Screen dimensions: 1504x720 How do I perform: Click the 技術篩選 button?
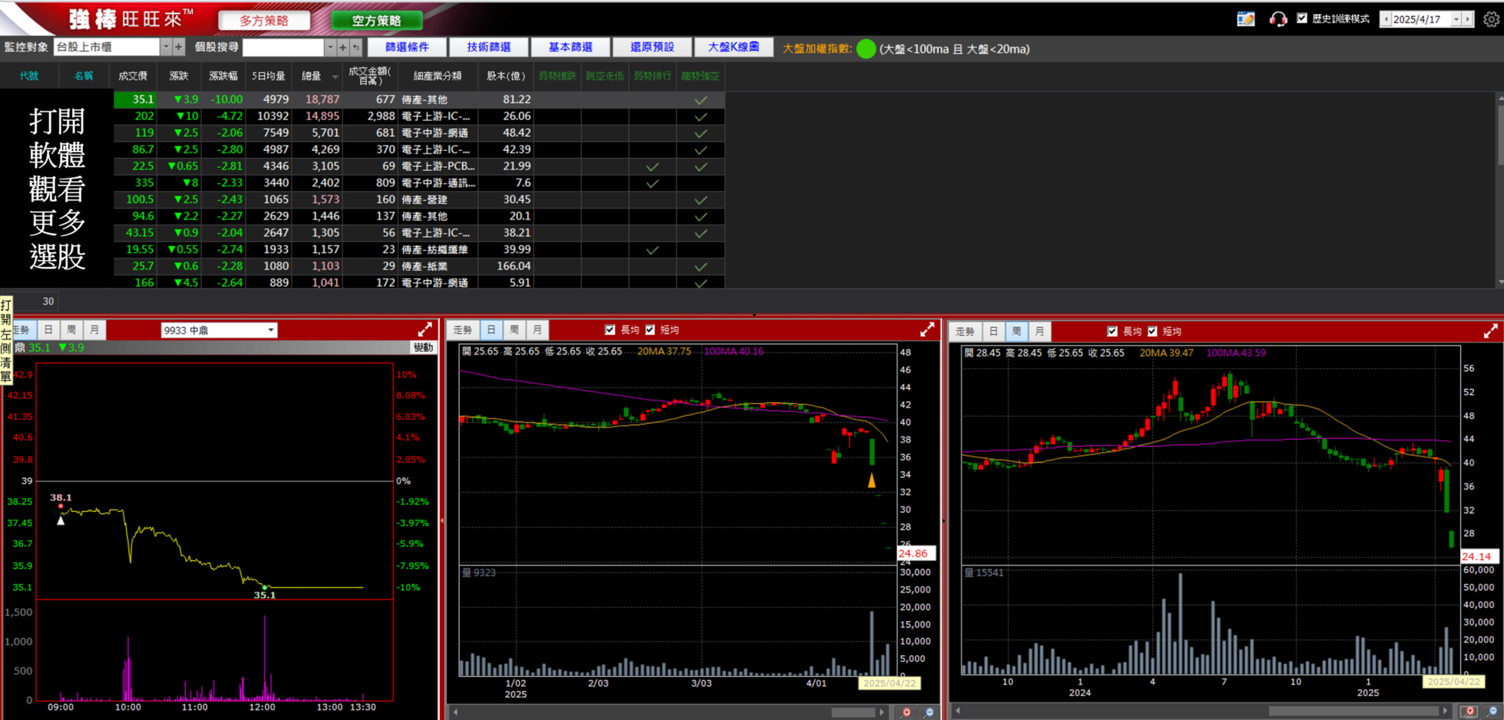click(489, 47)
